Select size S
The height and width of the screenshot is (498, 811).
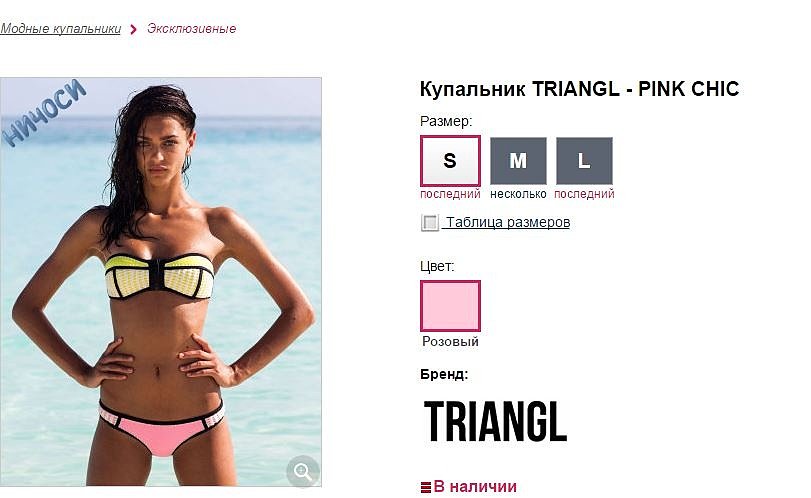(x=450, y=161)
